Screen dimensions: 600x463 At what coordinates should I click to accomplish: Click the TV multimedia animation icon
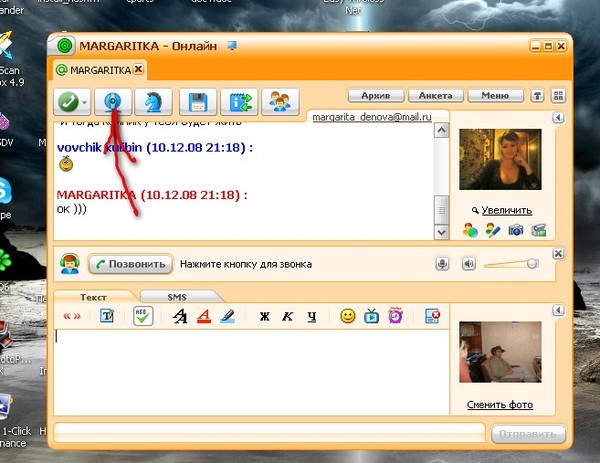tap(372, 316)
